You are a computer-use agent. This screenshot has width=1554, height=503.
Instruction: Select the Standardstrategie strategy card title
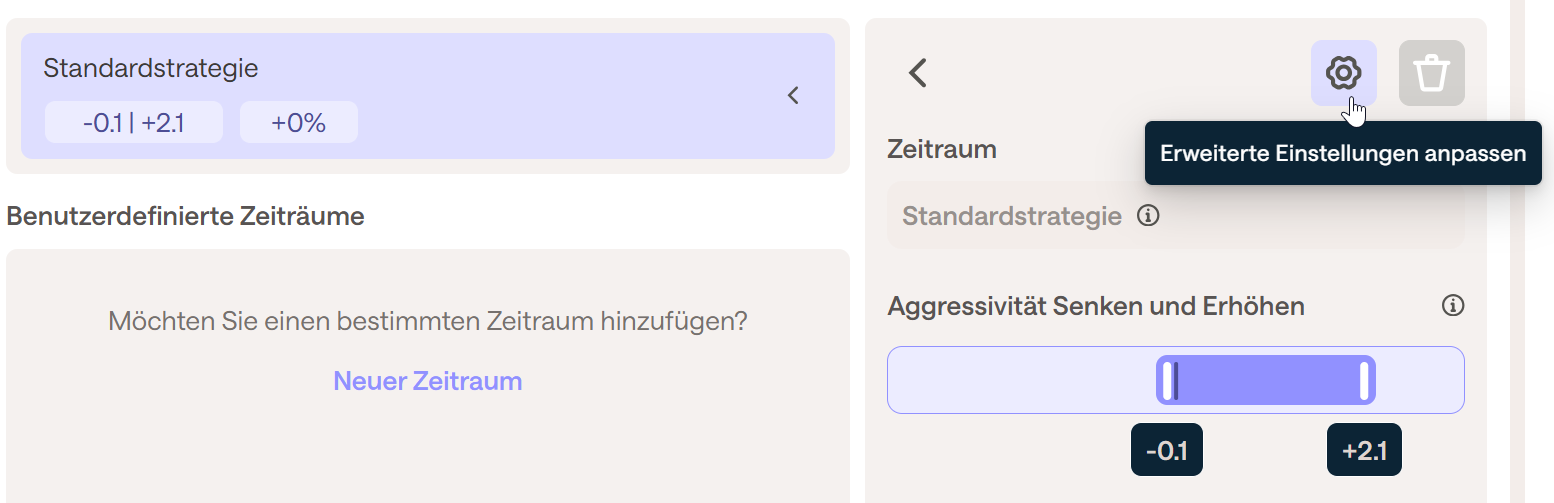pyautogui.click(x=151, y=68)
